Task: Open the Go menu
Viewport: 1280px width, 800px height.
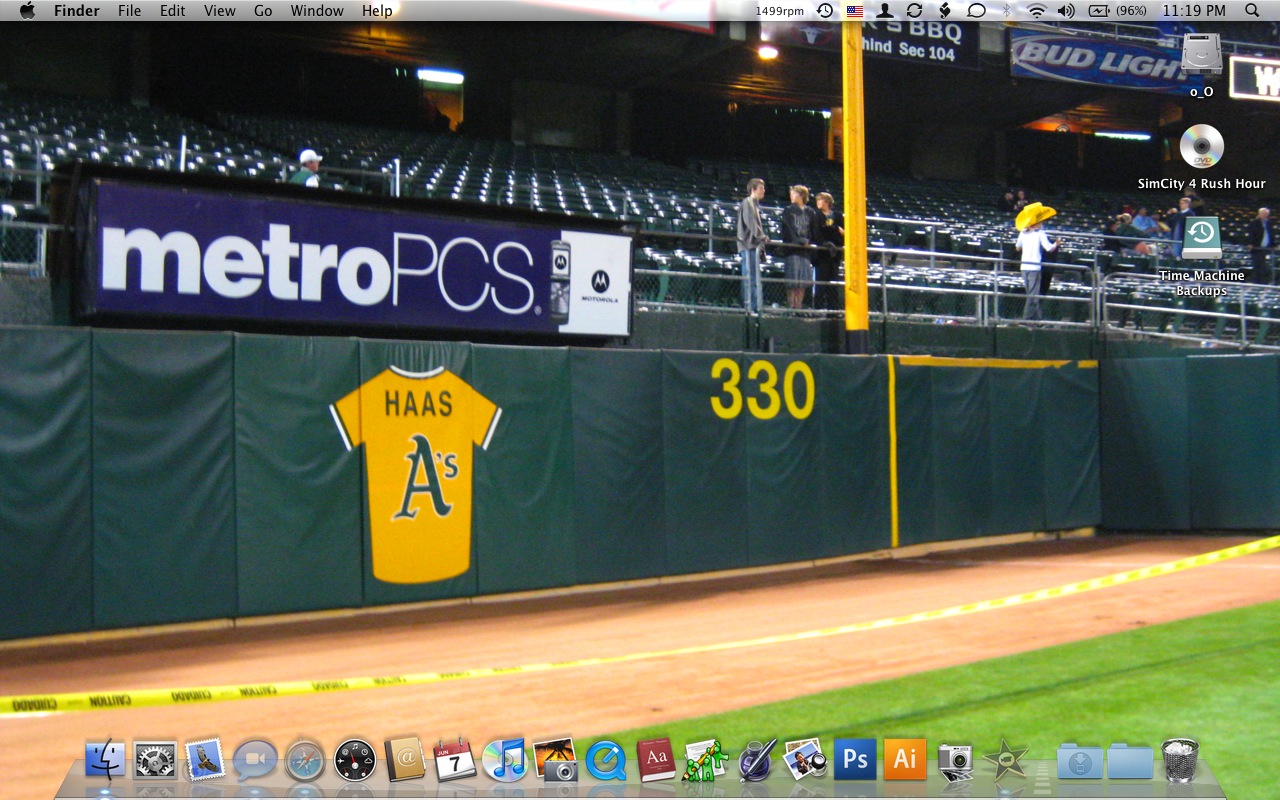Action: click(x=263, y=11)
